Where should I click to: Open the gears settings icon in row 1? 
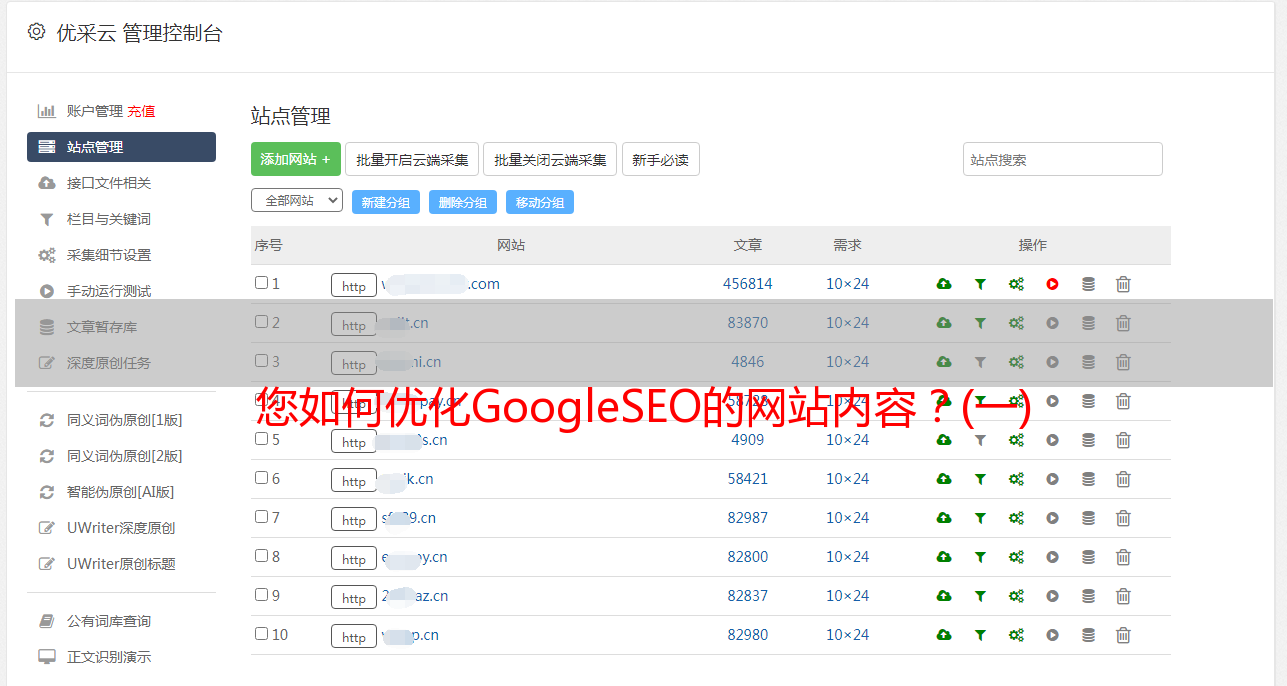click(x=1016, y=284)
